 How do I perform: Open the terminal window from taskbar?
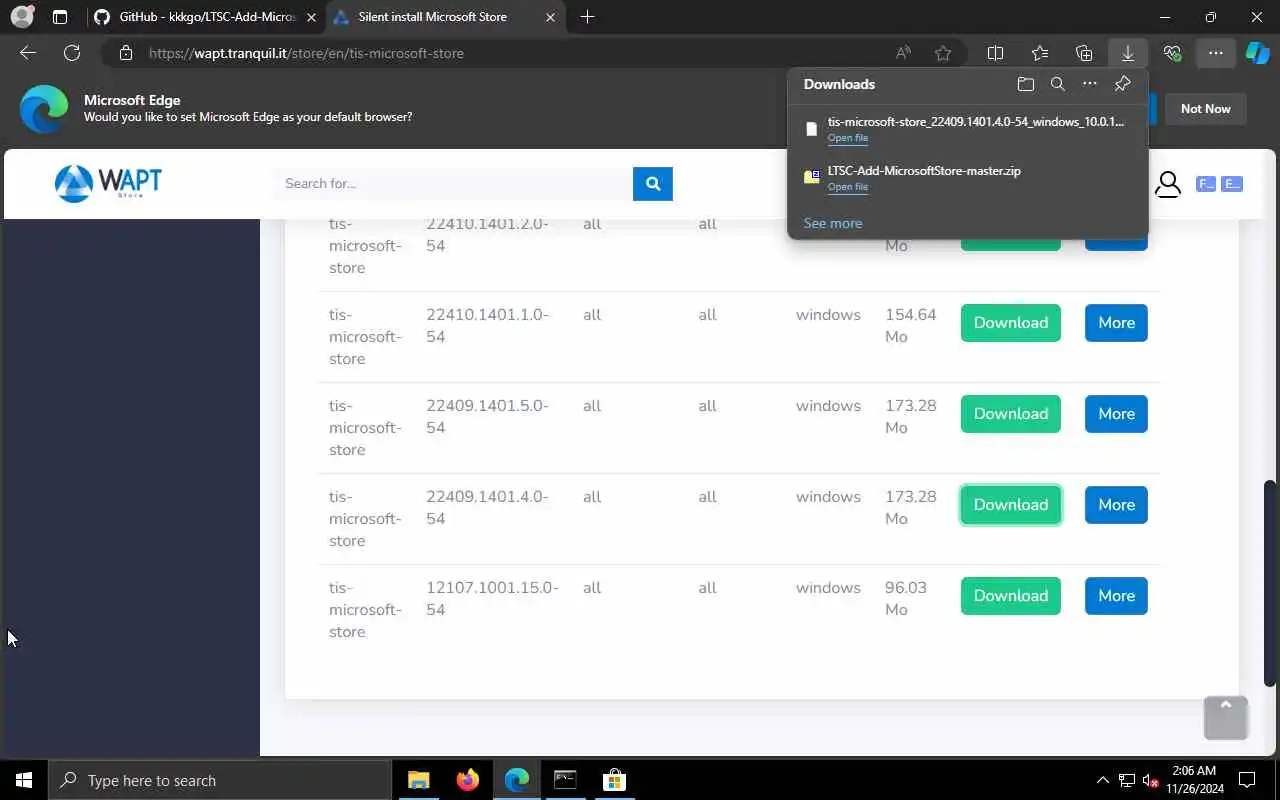coord(565,780)
